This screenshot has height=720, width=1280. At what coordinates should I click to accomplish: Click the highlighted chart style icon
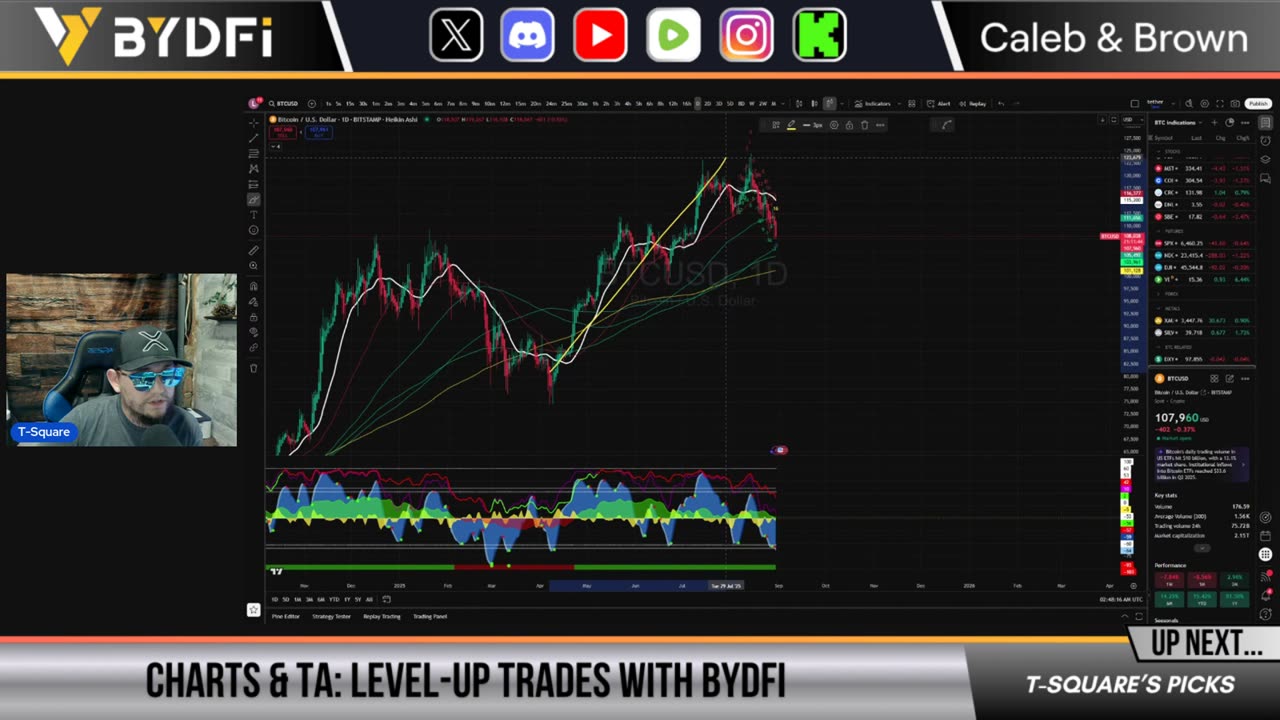830,103
